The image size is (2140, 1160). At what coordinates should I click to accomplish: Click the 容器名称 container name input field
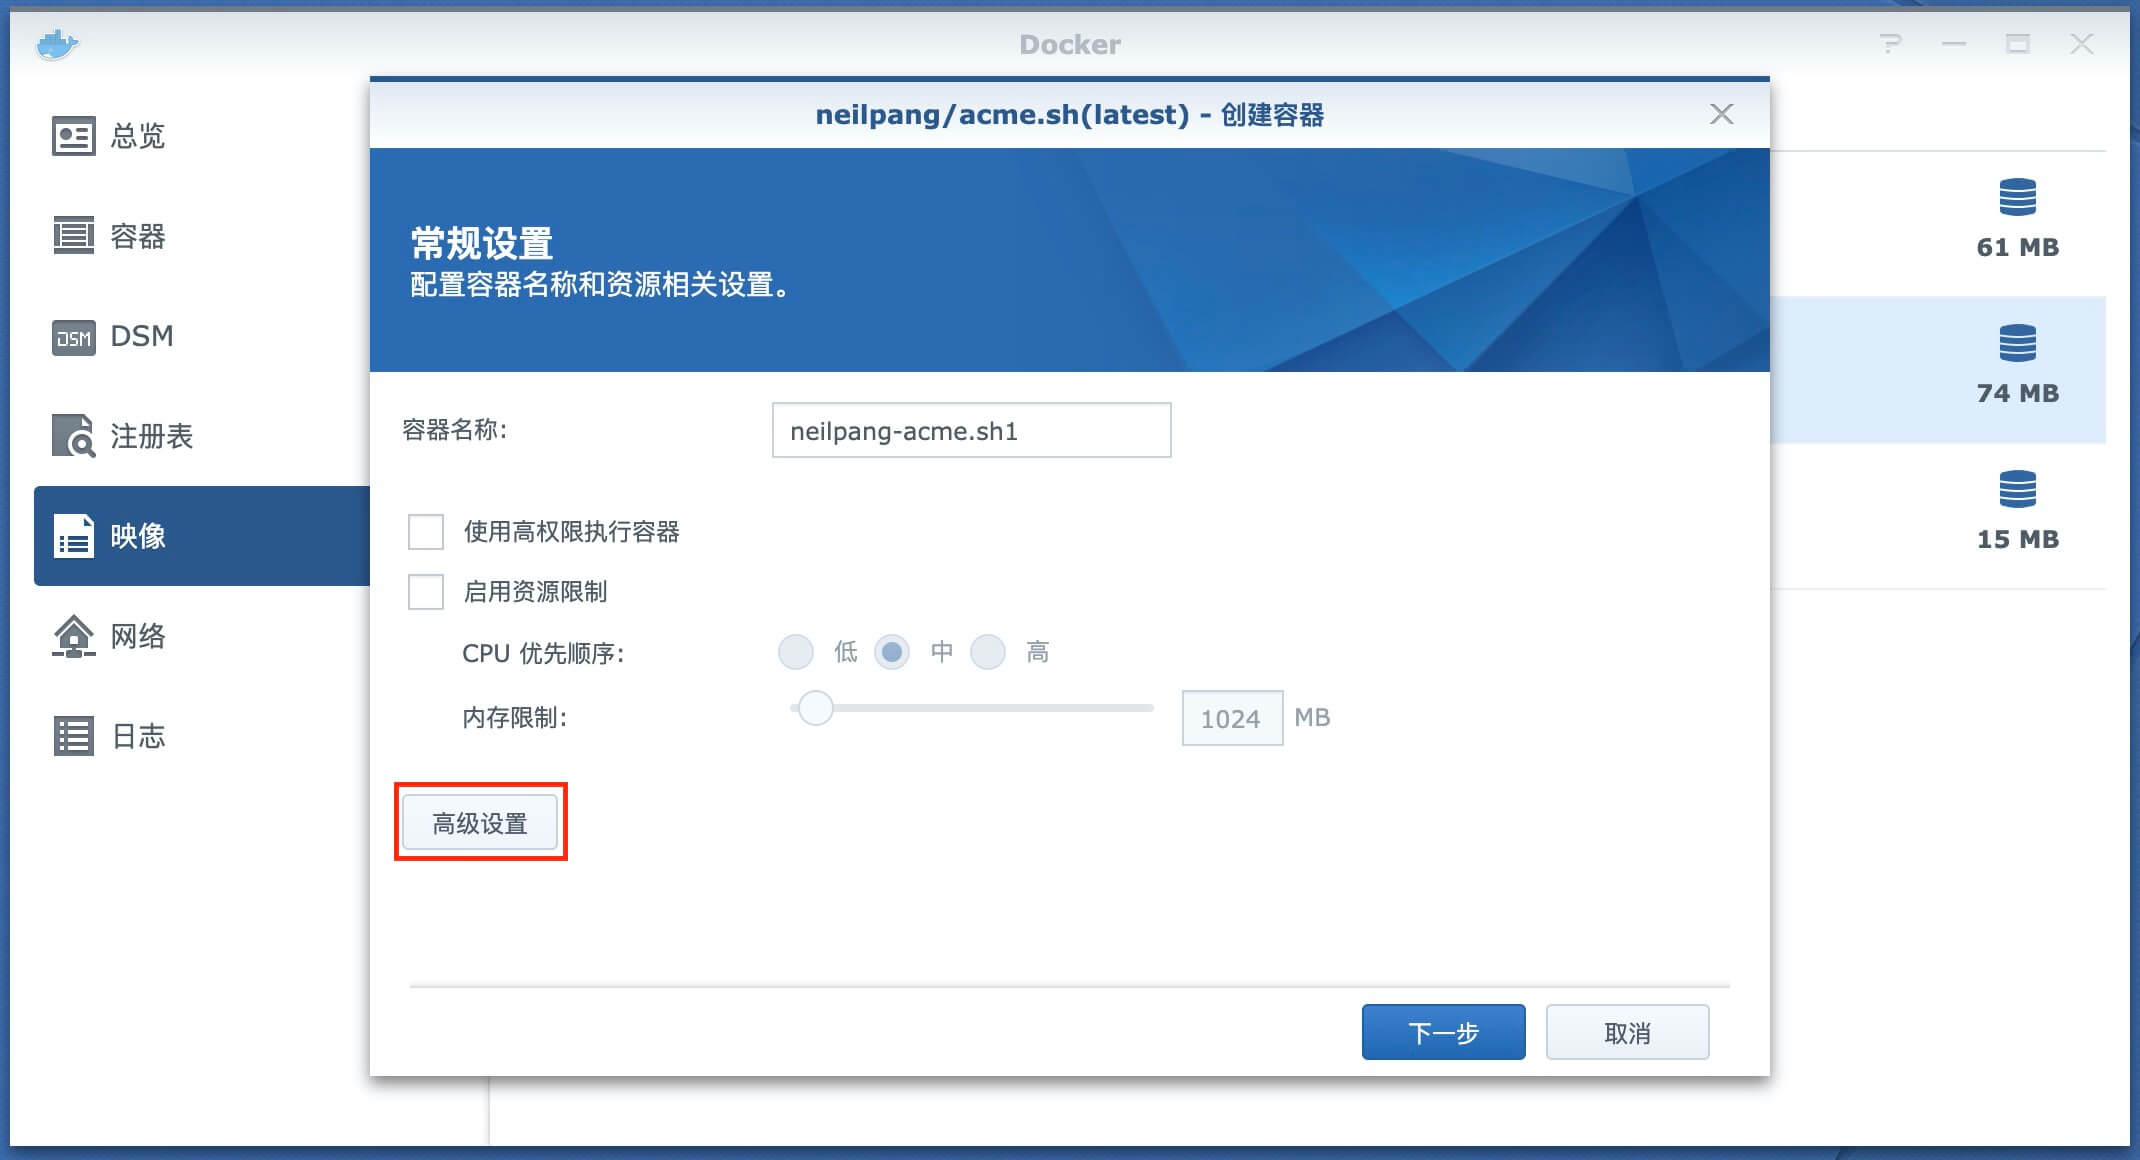click(x=971, y=431)
